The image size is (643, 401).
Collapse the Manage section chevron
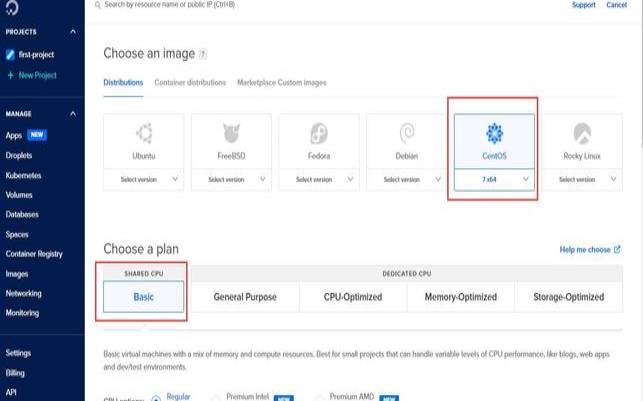(73, 114)
